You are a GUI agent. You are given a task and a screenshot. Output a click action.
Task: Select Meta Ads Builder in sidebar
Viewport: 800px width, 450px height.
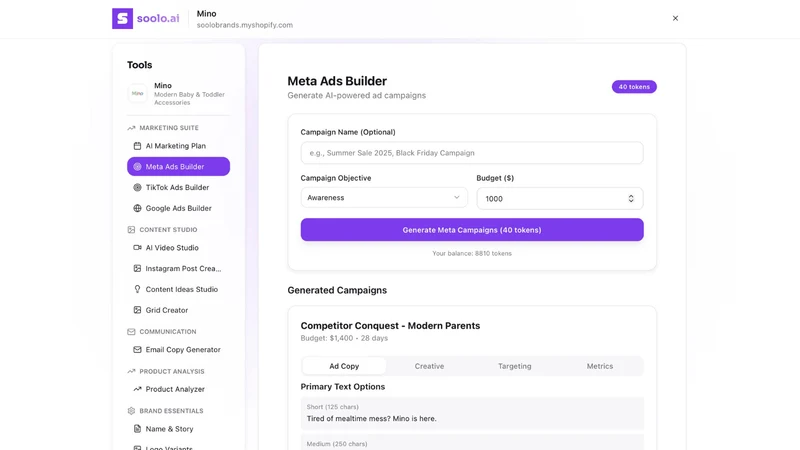tap(179, 167)
